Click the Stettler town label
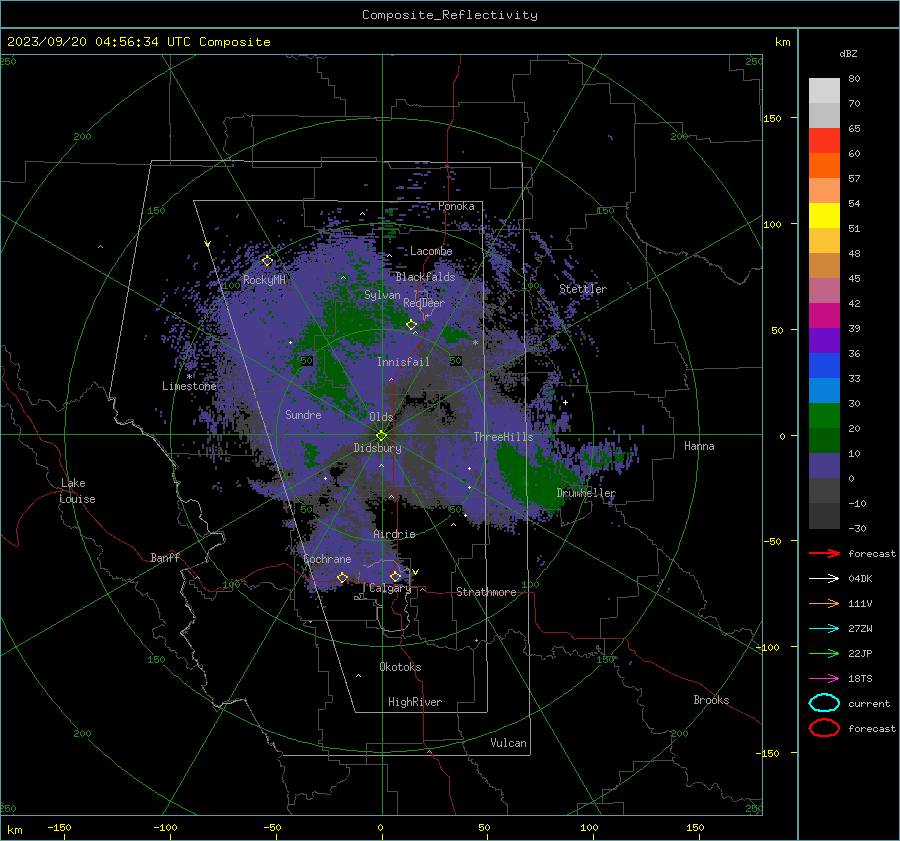The width and height of the screenshot is (900, 841). tap(583, 289)
